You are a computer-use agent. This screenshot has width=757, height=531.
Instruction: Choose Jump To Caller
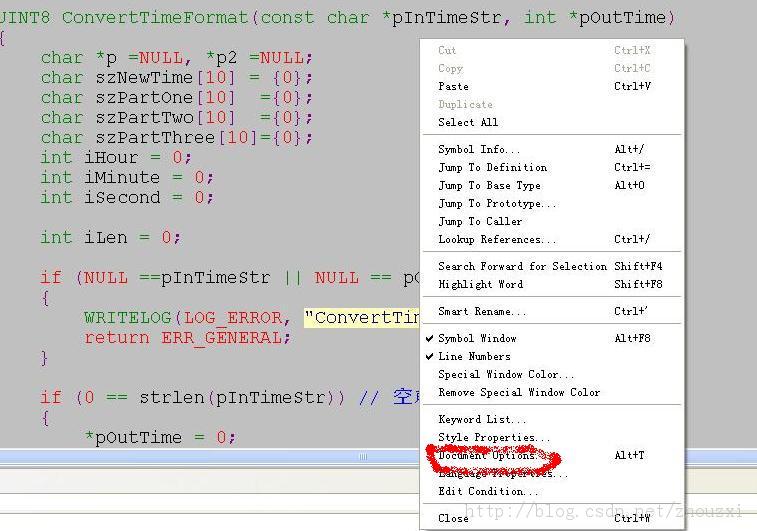coord(551,222)
